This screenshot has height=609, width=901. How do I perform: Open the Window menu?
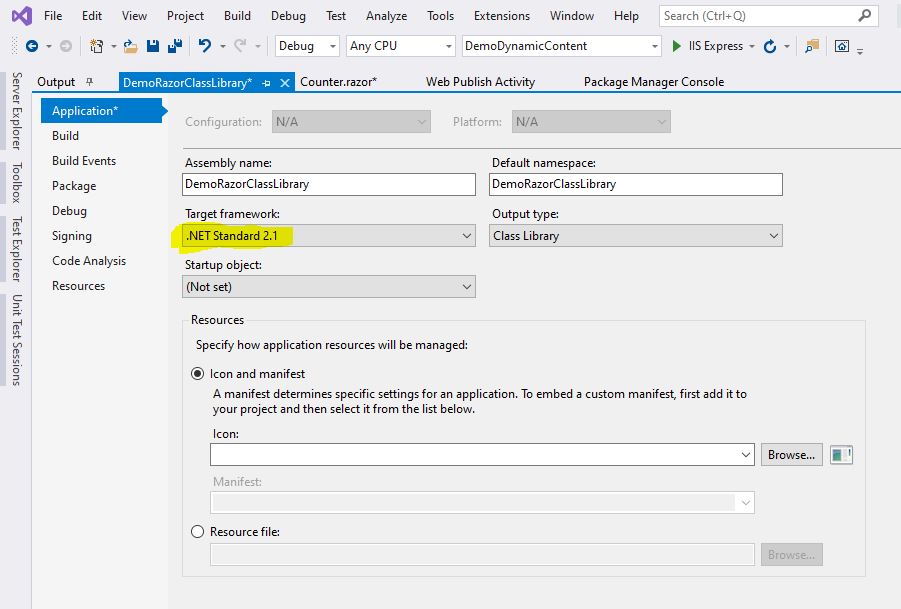572,16
